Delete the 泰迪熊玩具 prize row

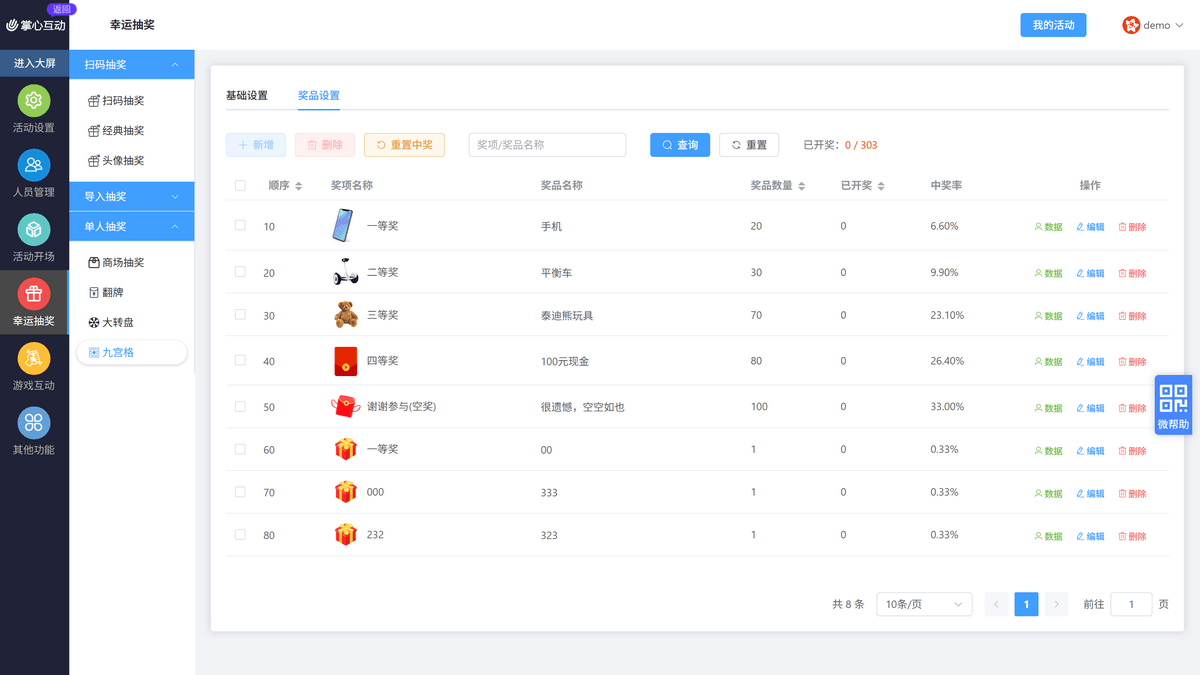1132,316
